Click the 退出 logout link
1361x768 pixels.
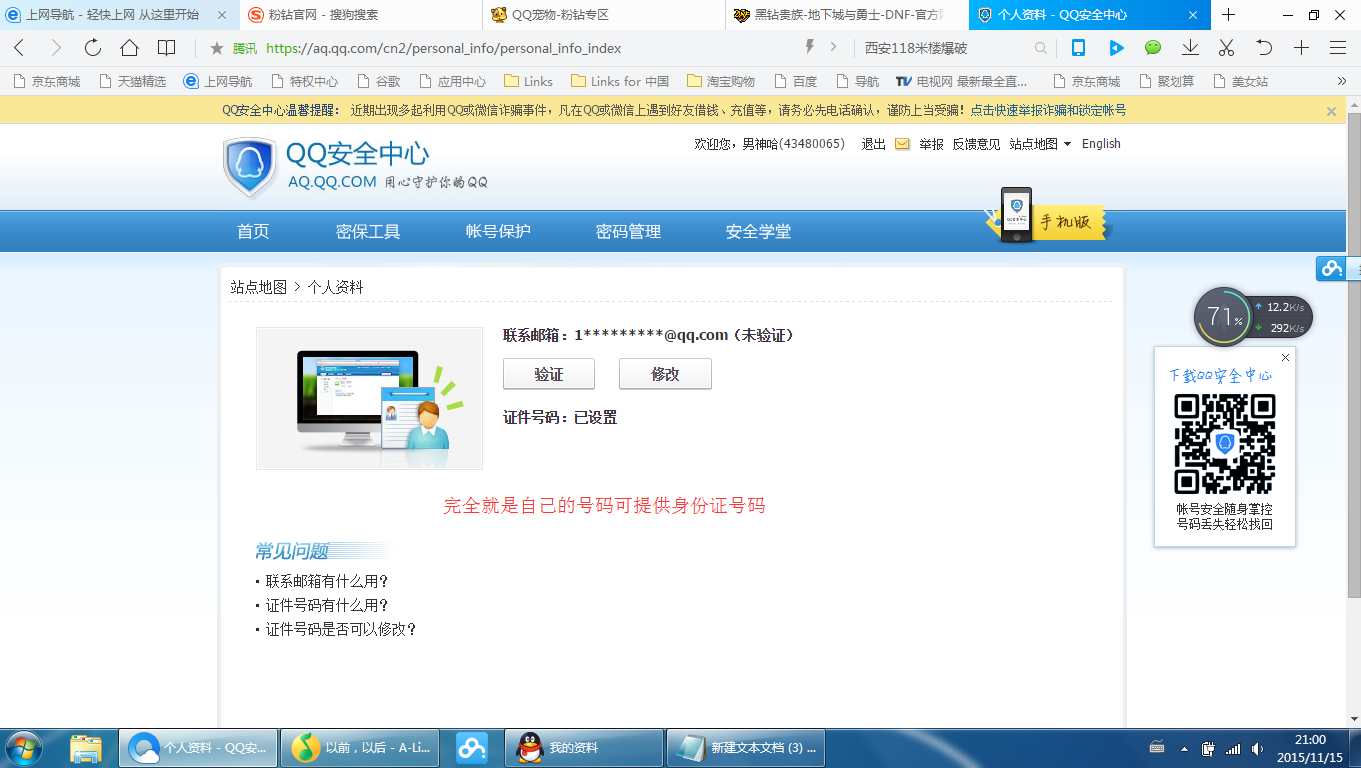(874, 144)
